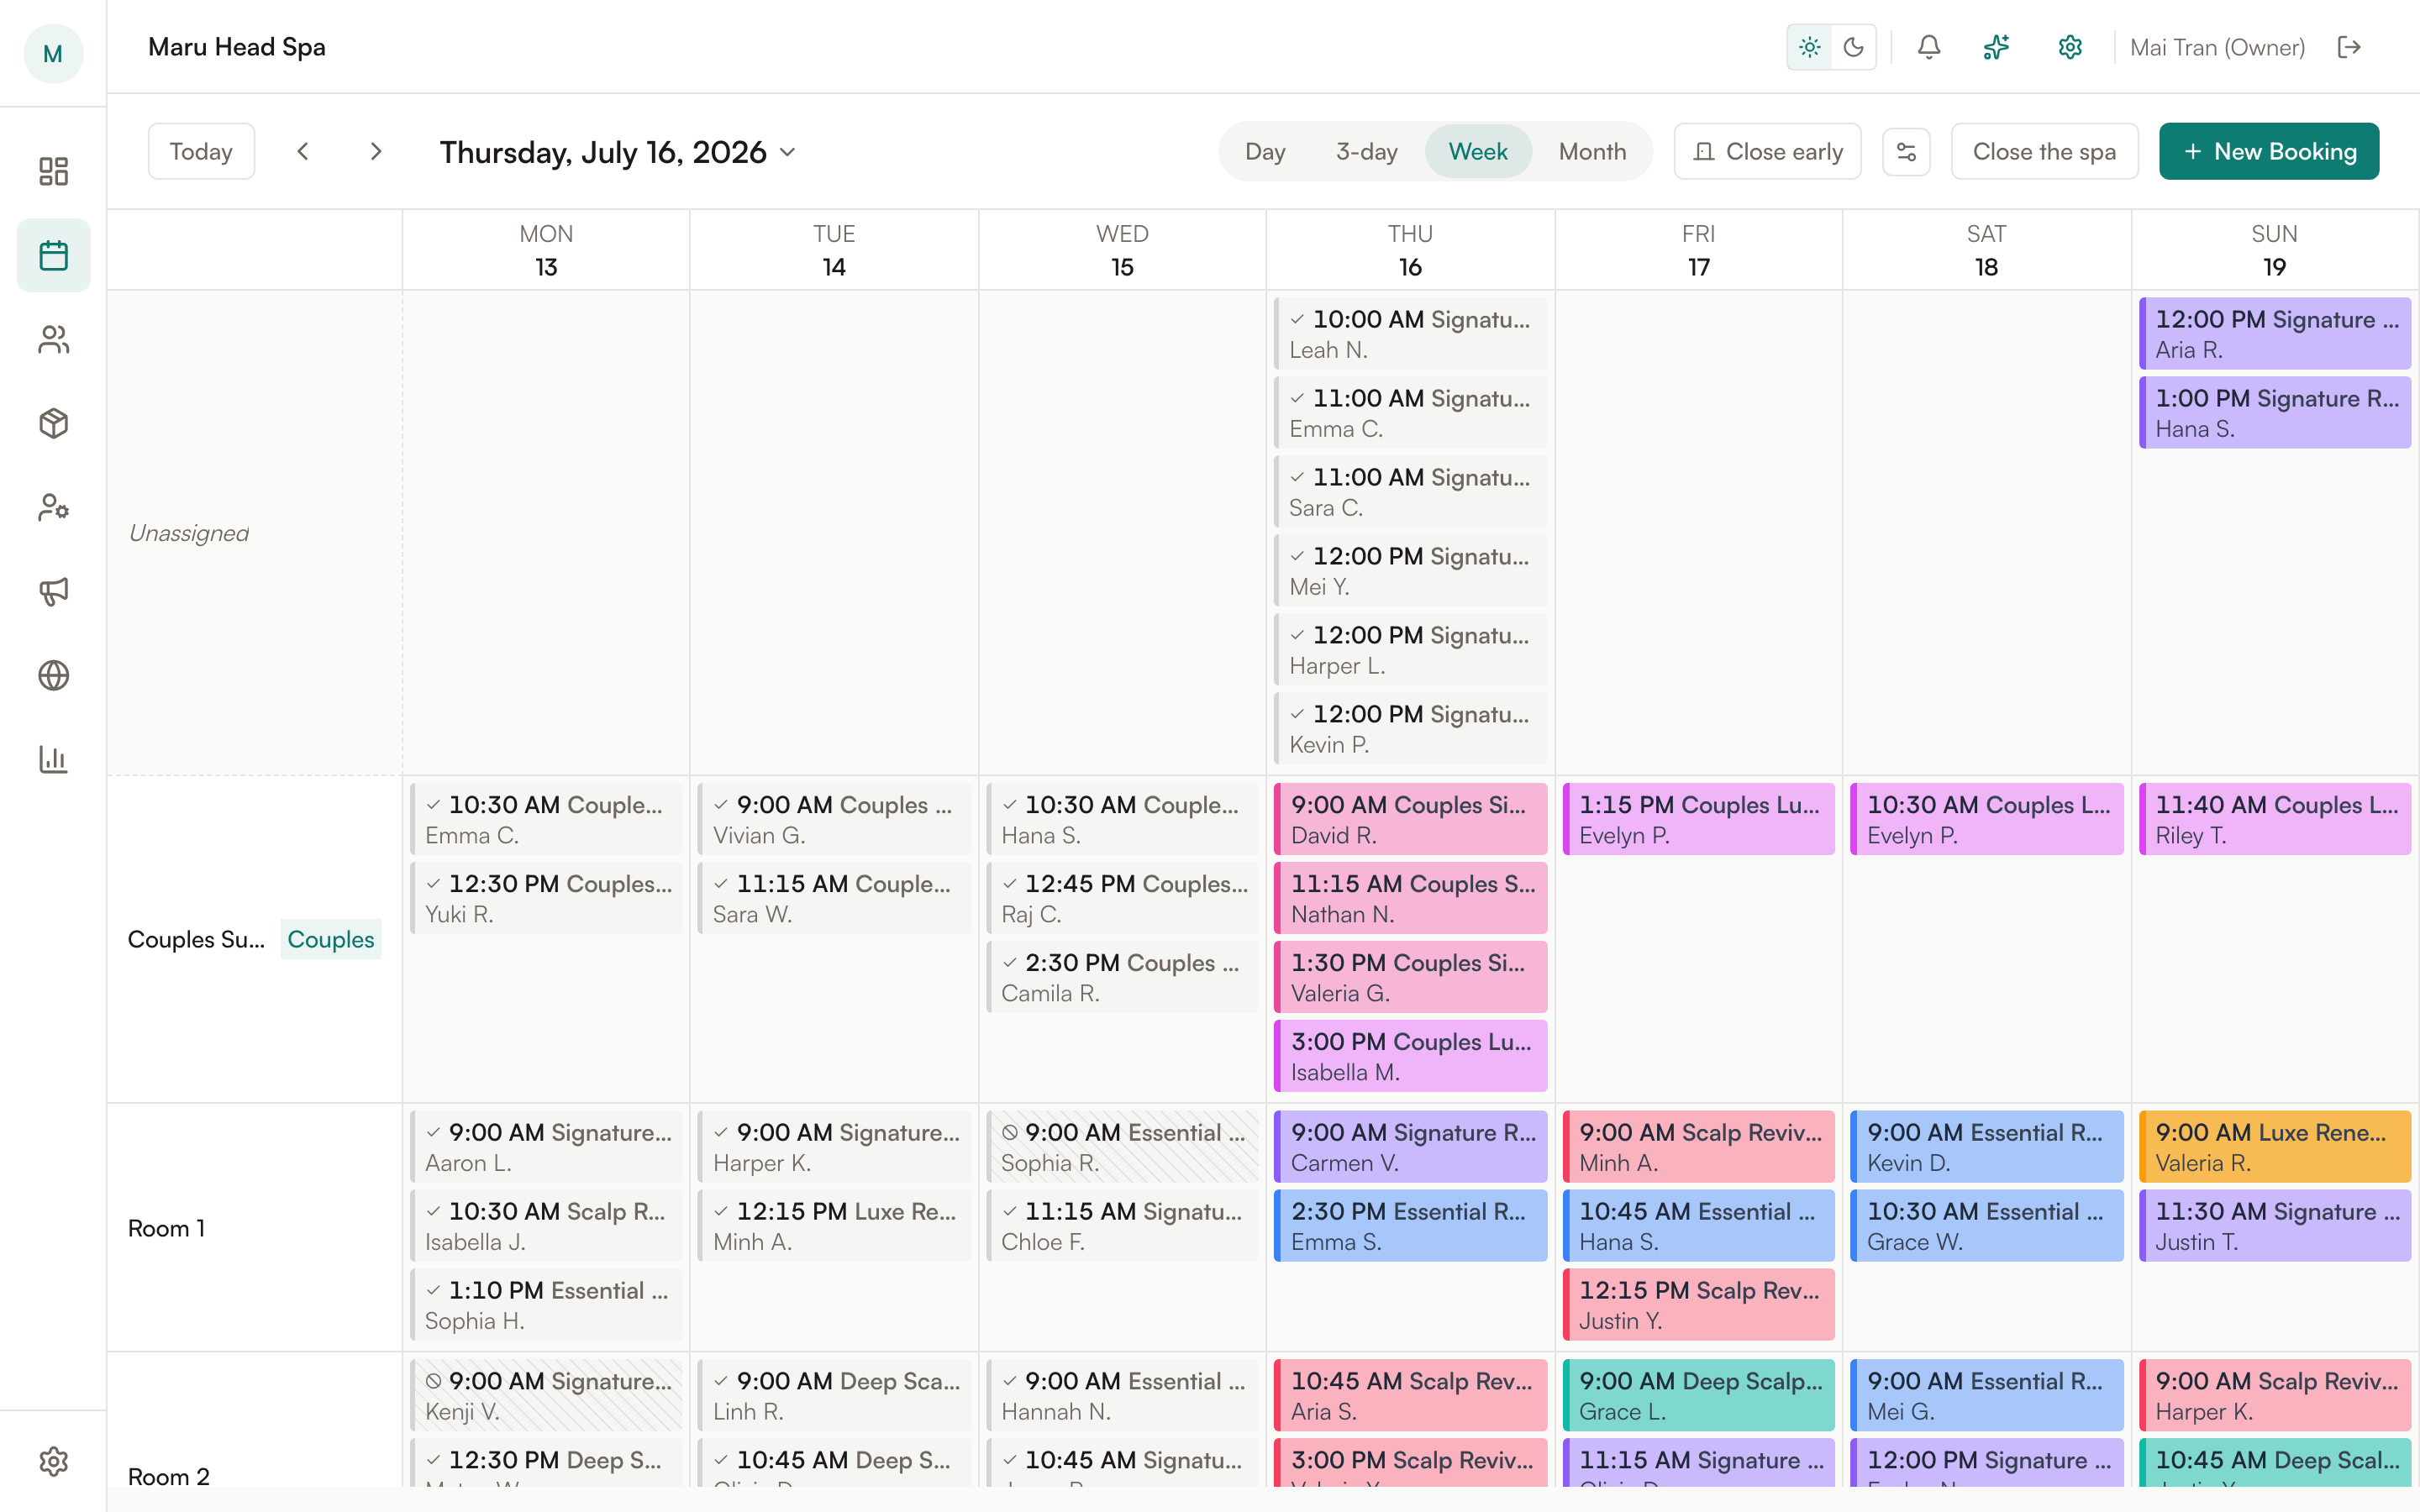Click the M logo avatar
Screen dimensions: 2420x1512
click(x=53, y=53)
